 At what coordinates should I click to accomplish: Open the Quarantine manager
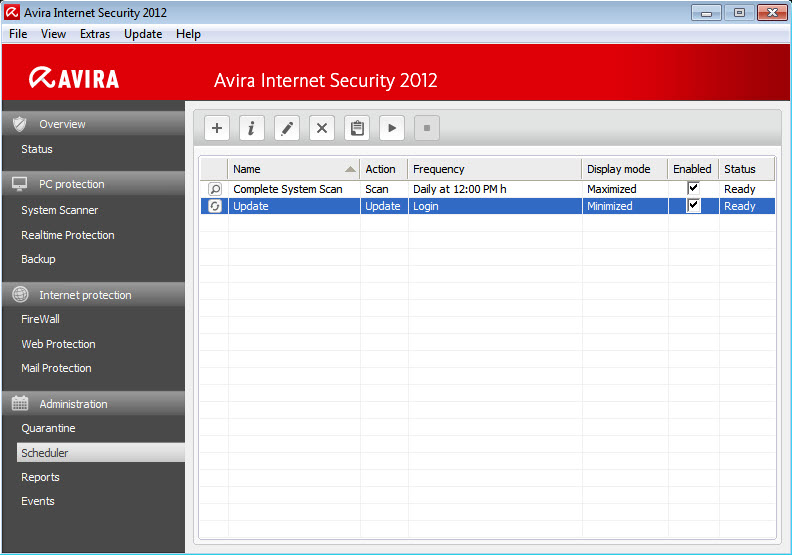click(48, 428)
